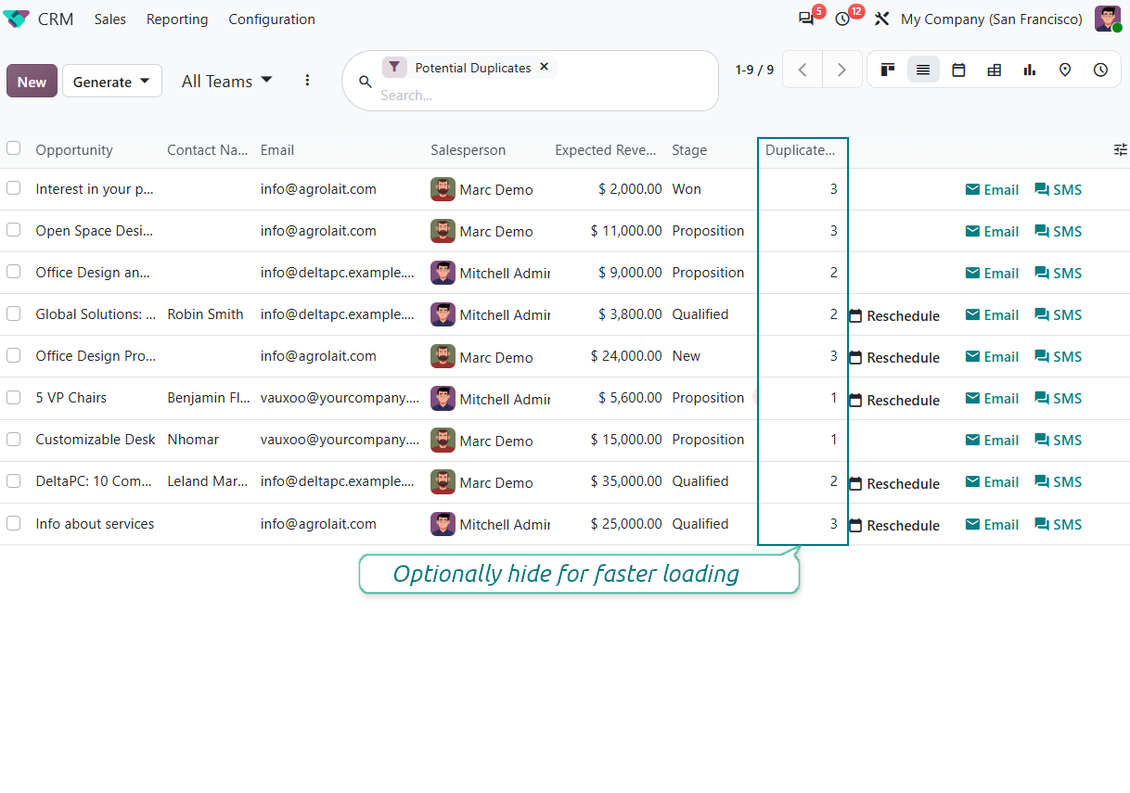The width and height of the screenshot is (1130, 793).
Task: Reschedule the Global Solutions activity
Action: pyautogui.click(x=894, y=316)
